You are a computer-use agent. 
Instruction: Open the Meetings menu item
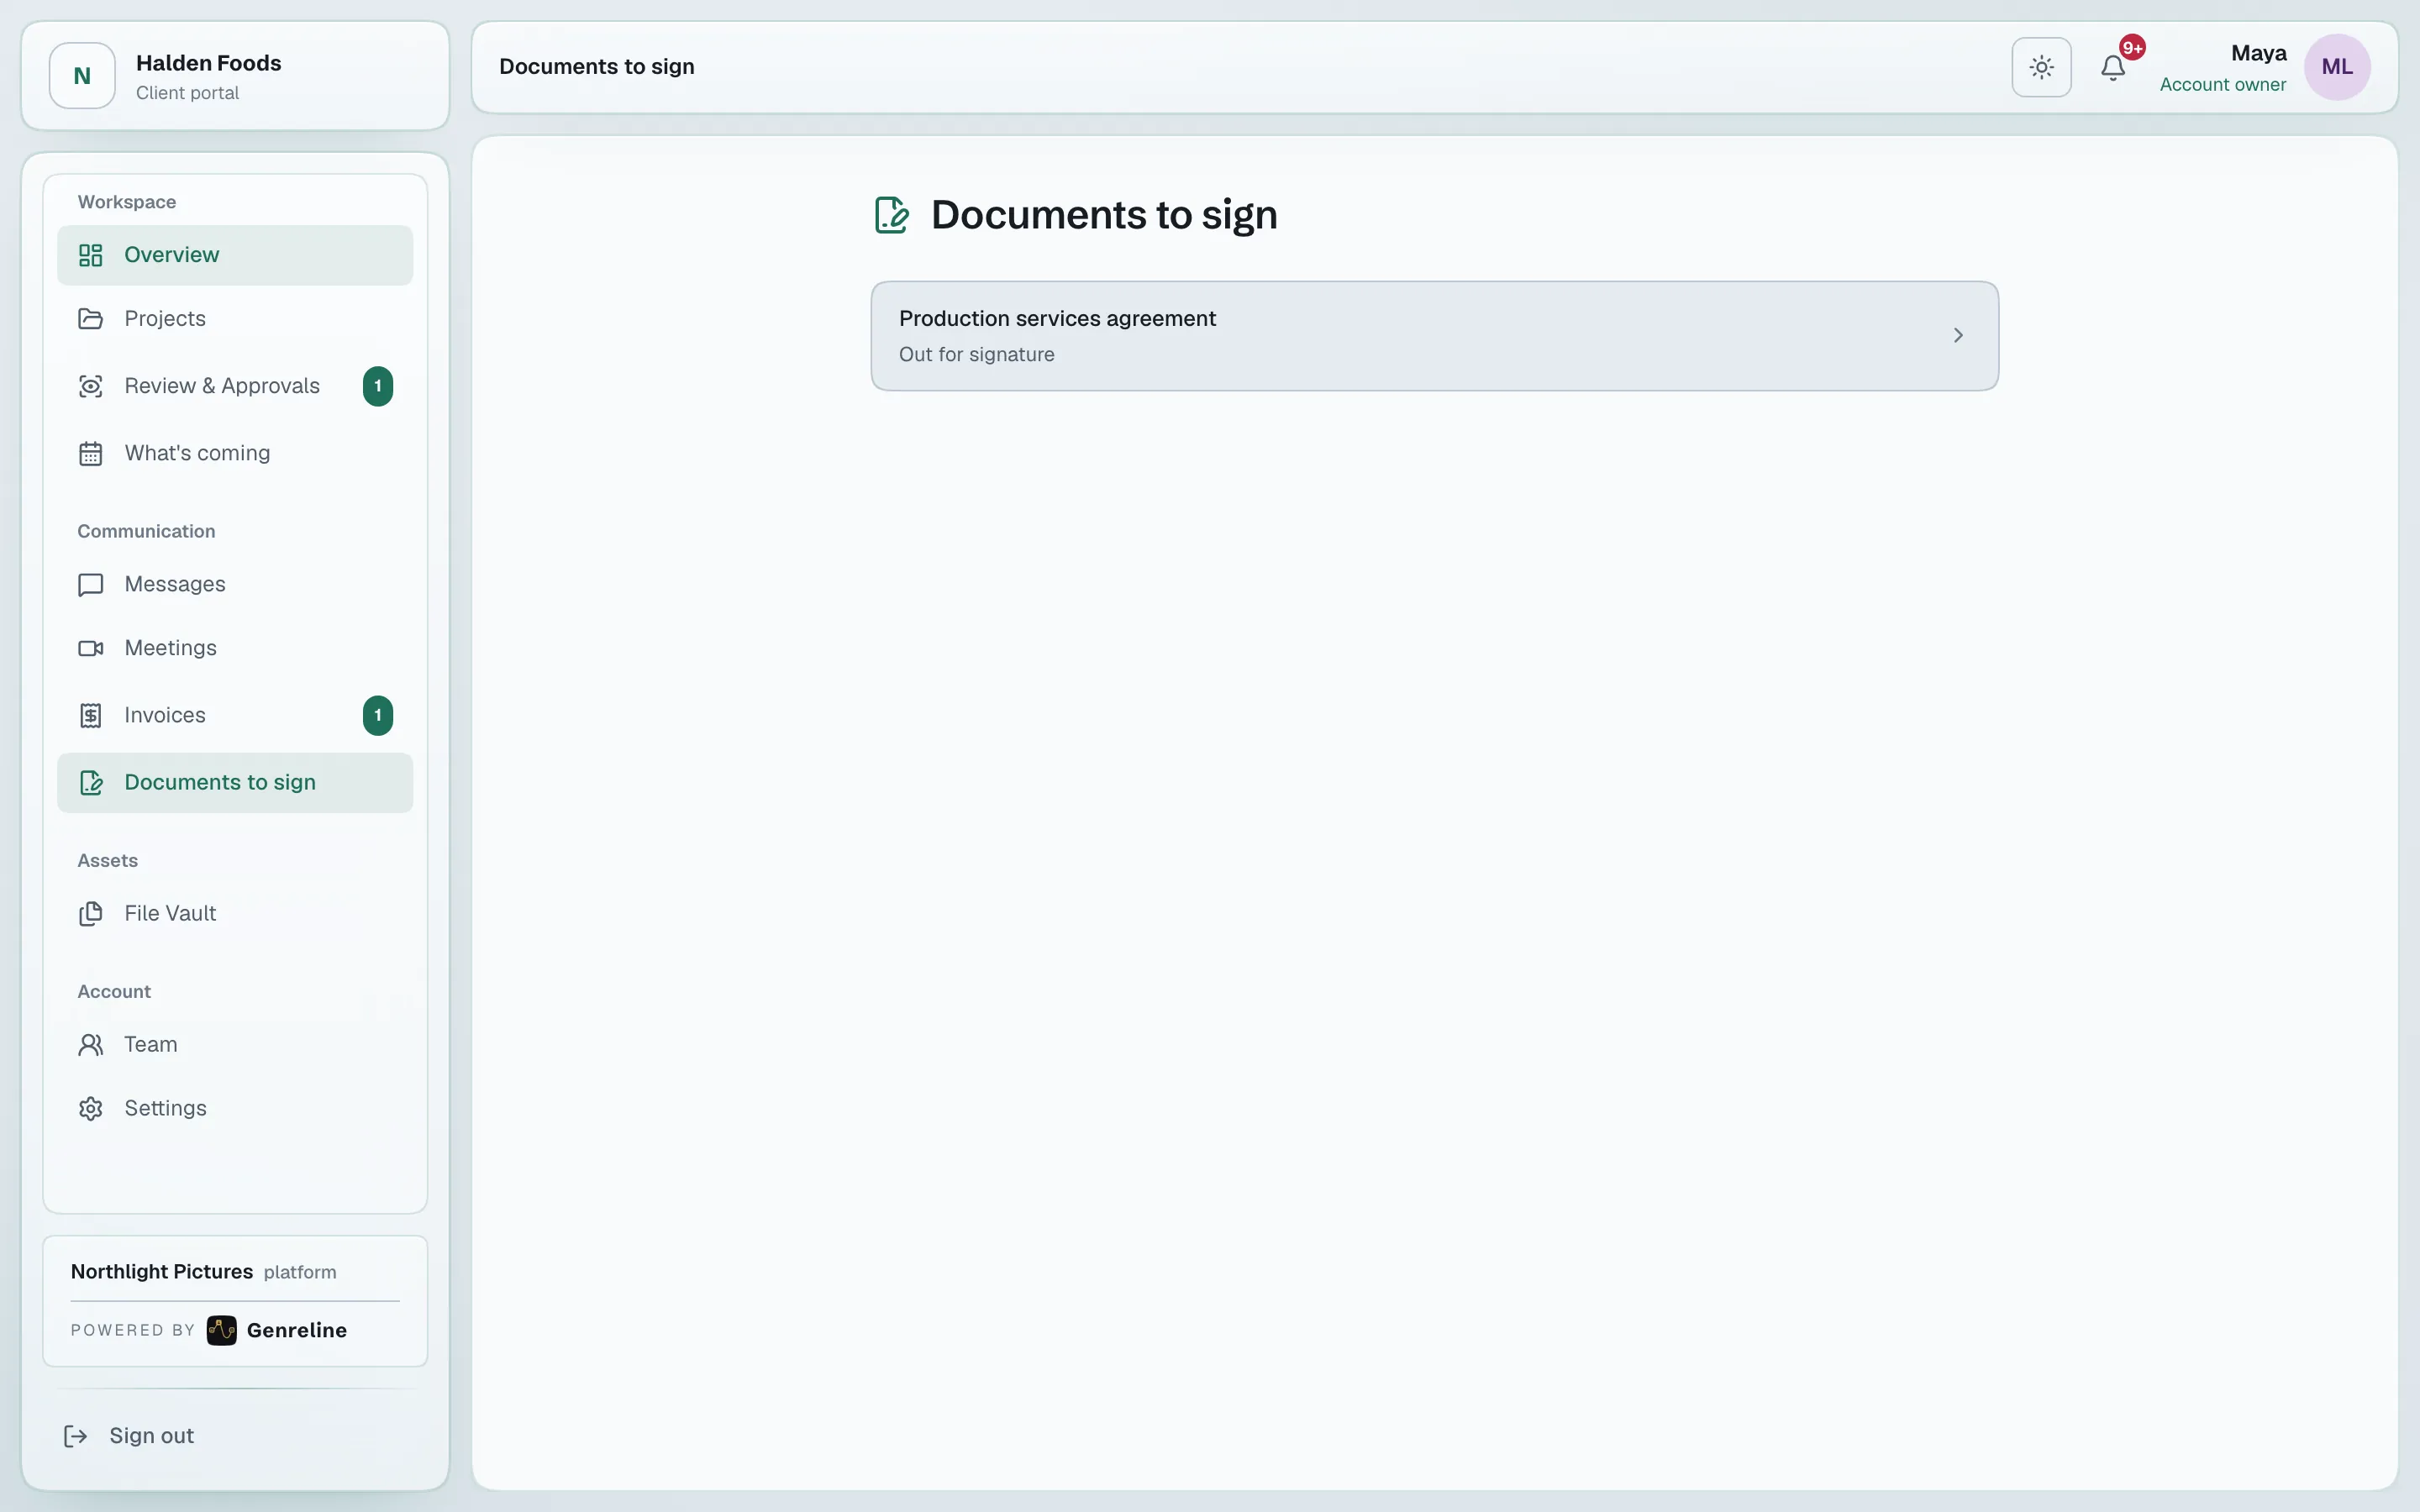[x=235, y=648]
